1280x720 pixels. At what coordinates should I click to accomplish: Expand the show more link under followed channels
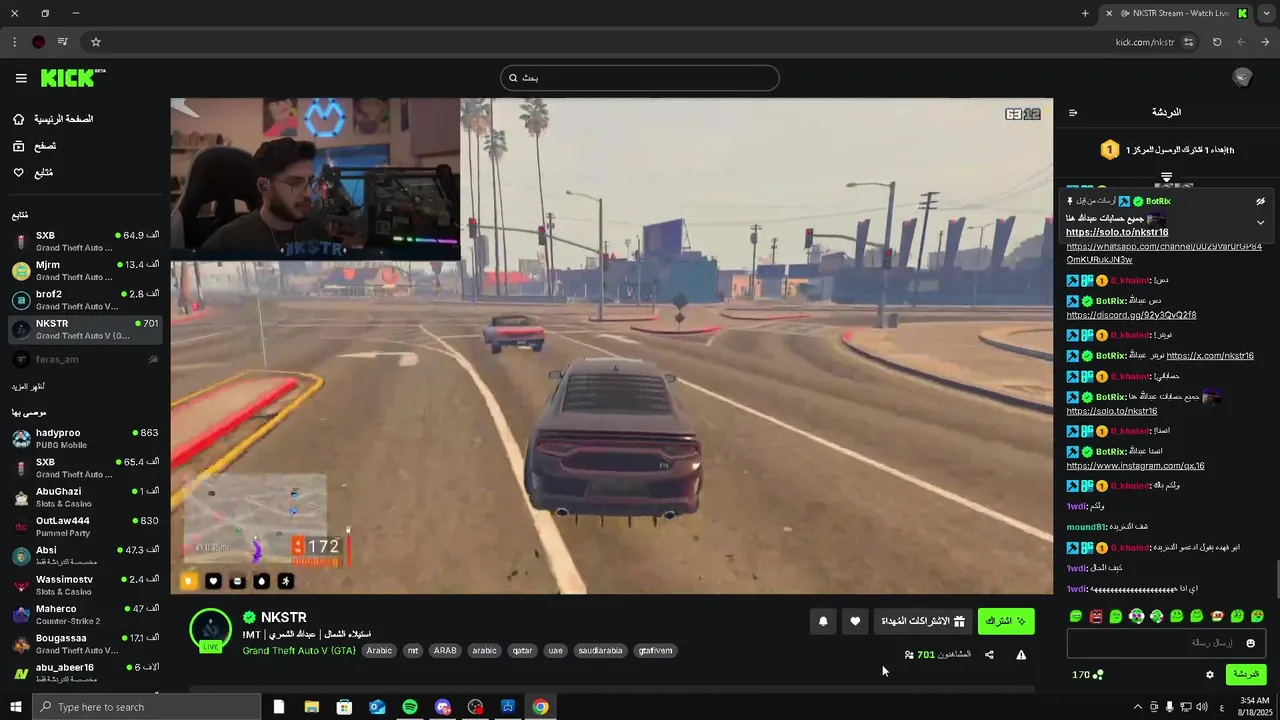tap(28, 386)
